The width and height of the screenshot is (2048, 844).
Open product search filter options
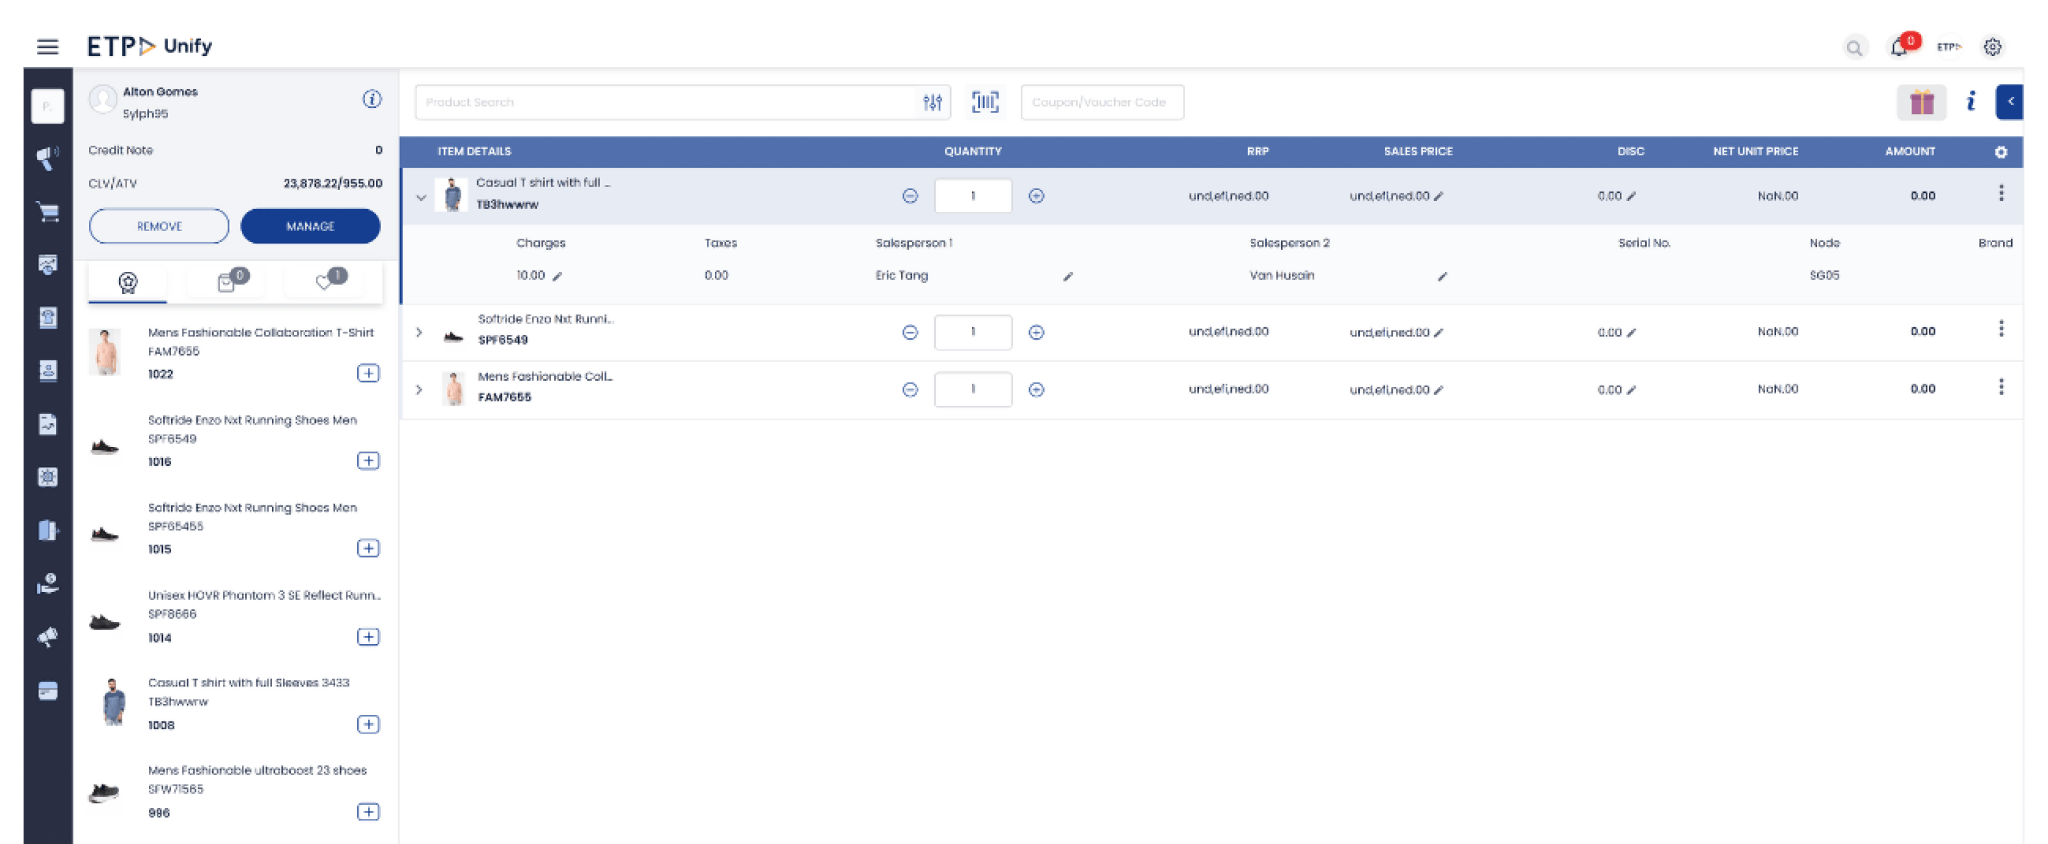point(932,102)
